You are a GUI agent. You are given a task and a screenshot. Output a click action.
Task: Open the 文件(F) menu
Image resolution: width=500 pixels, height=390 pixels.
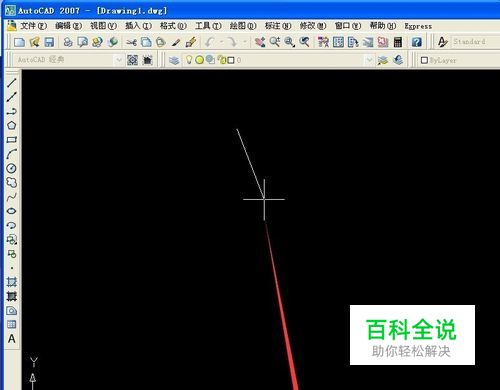pos(33,26)
